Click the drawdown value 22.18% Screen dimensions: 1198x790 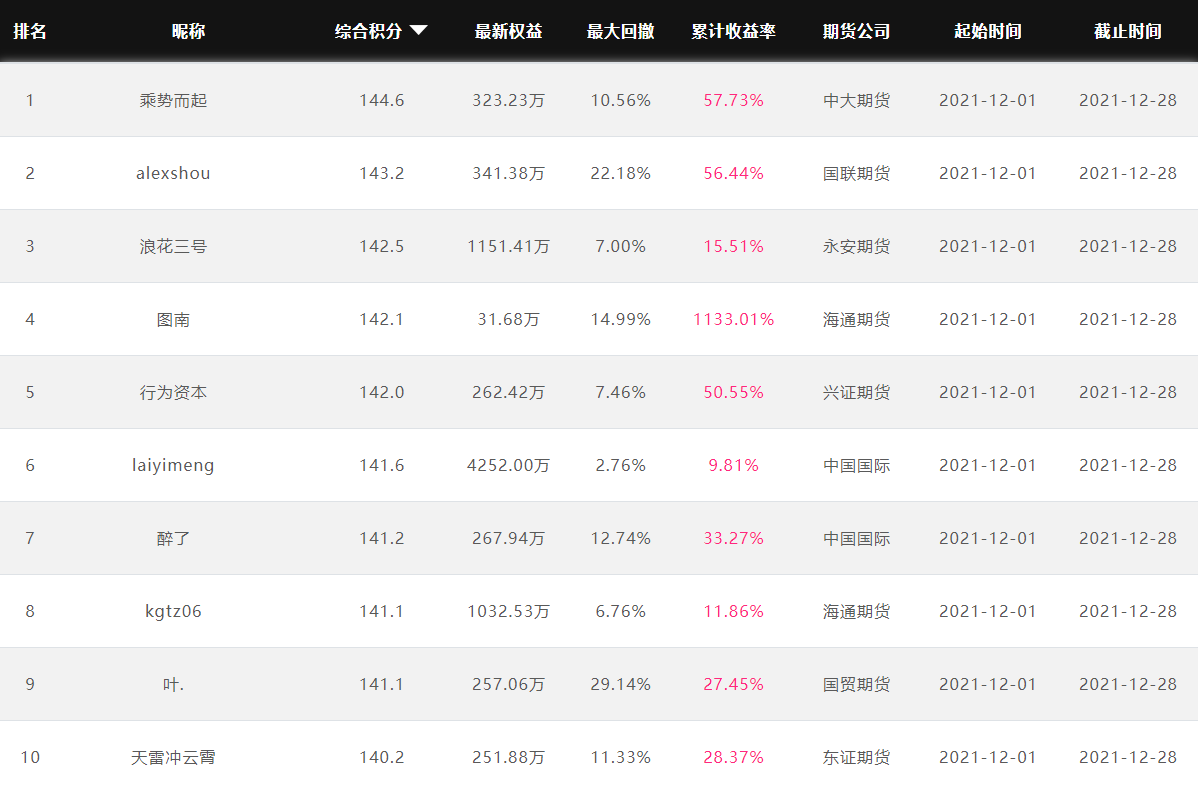point(620,173)
